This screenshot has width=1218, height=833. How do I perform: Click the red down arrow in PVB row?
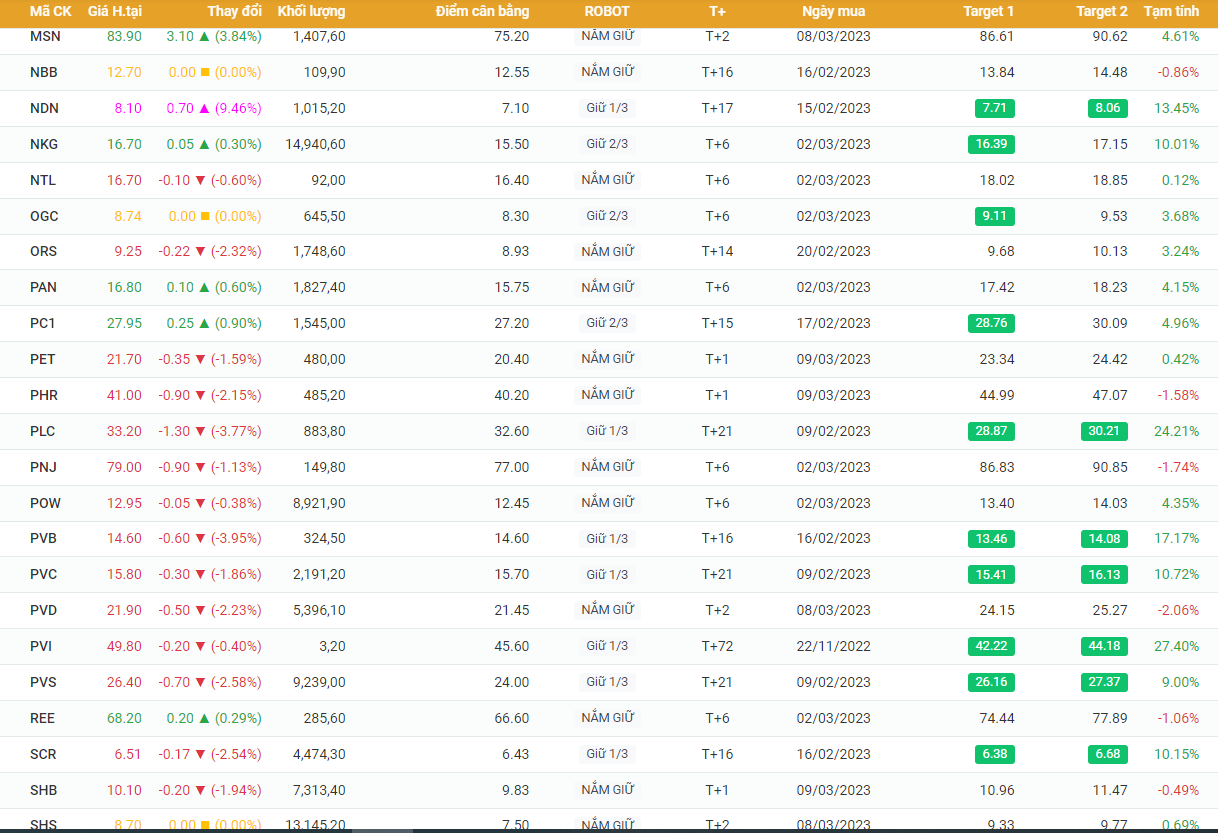point(200,538)
